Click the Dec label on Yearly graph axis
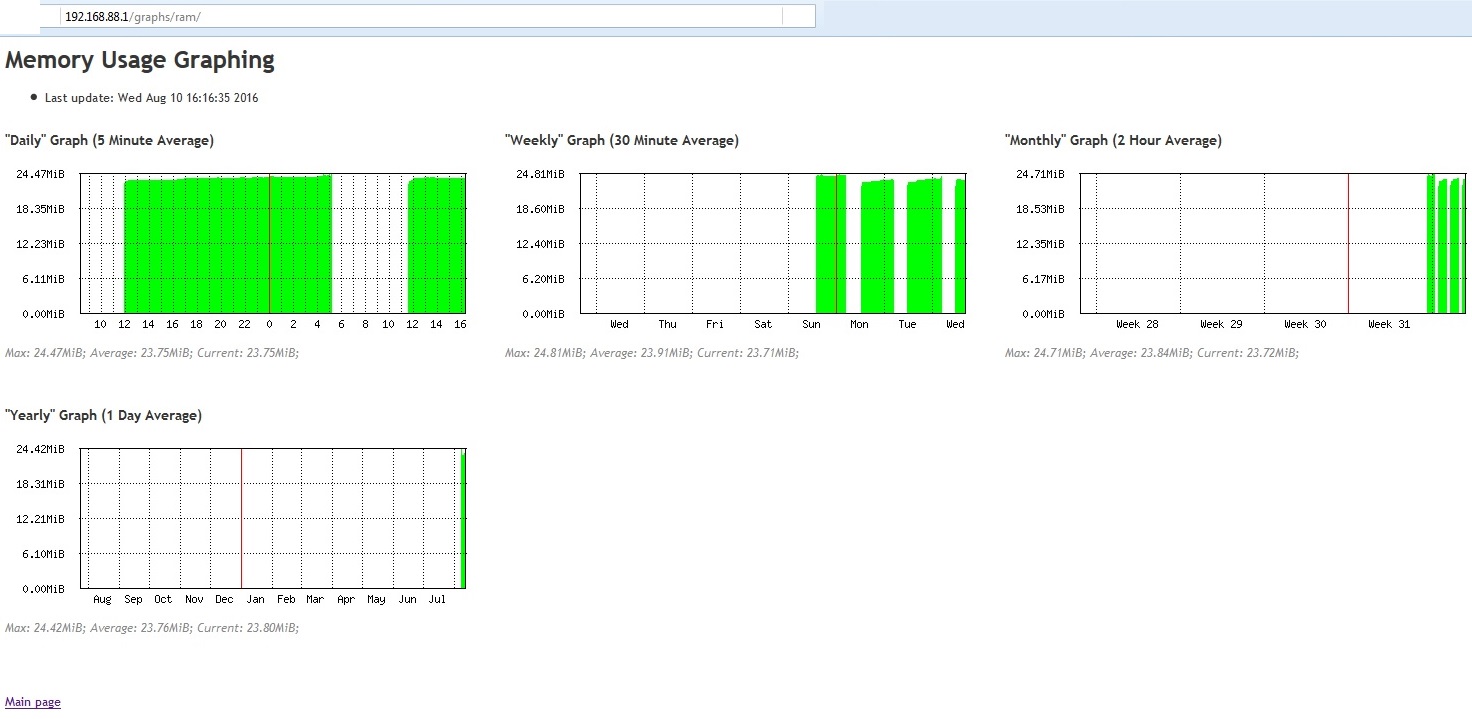This screenshot has width=1472, height=719. pos(224,599)
